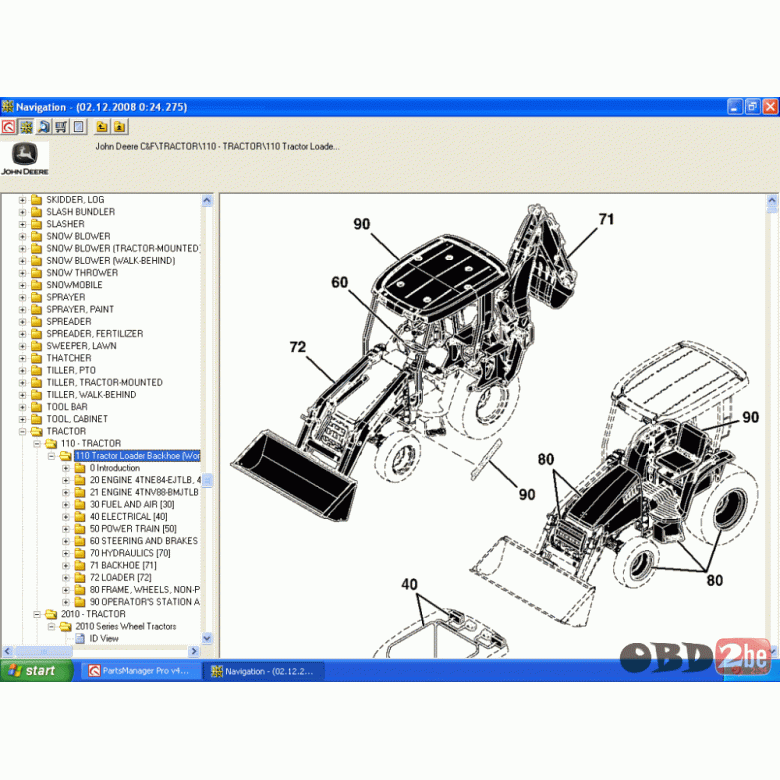Open the shopping cart toolbar icon
Image resolution: width=780 pixels, height=780 pixels.
pyautogui.click(x=61, y=127)
